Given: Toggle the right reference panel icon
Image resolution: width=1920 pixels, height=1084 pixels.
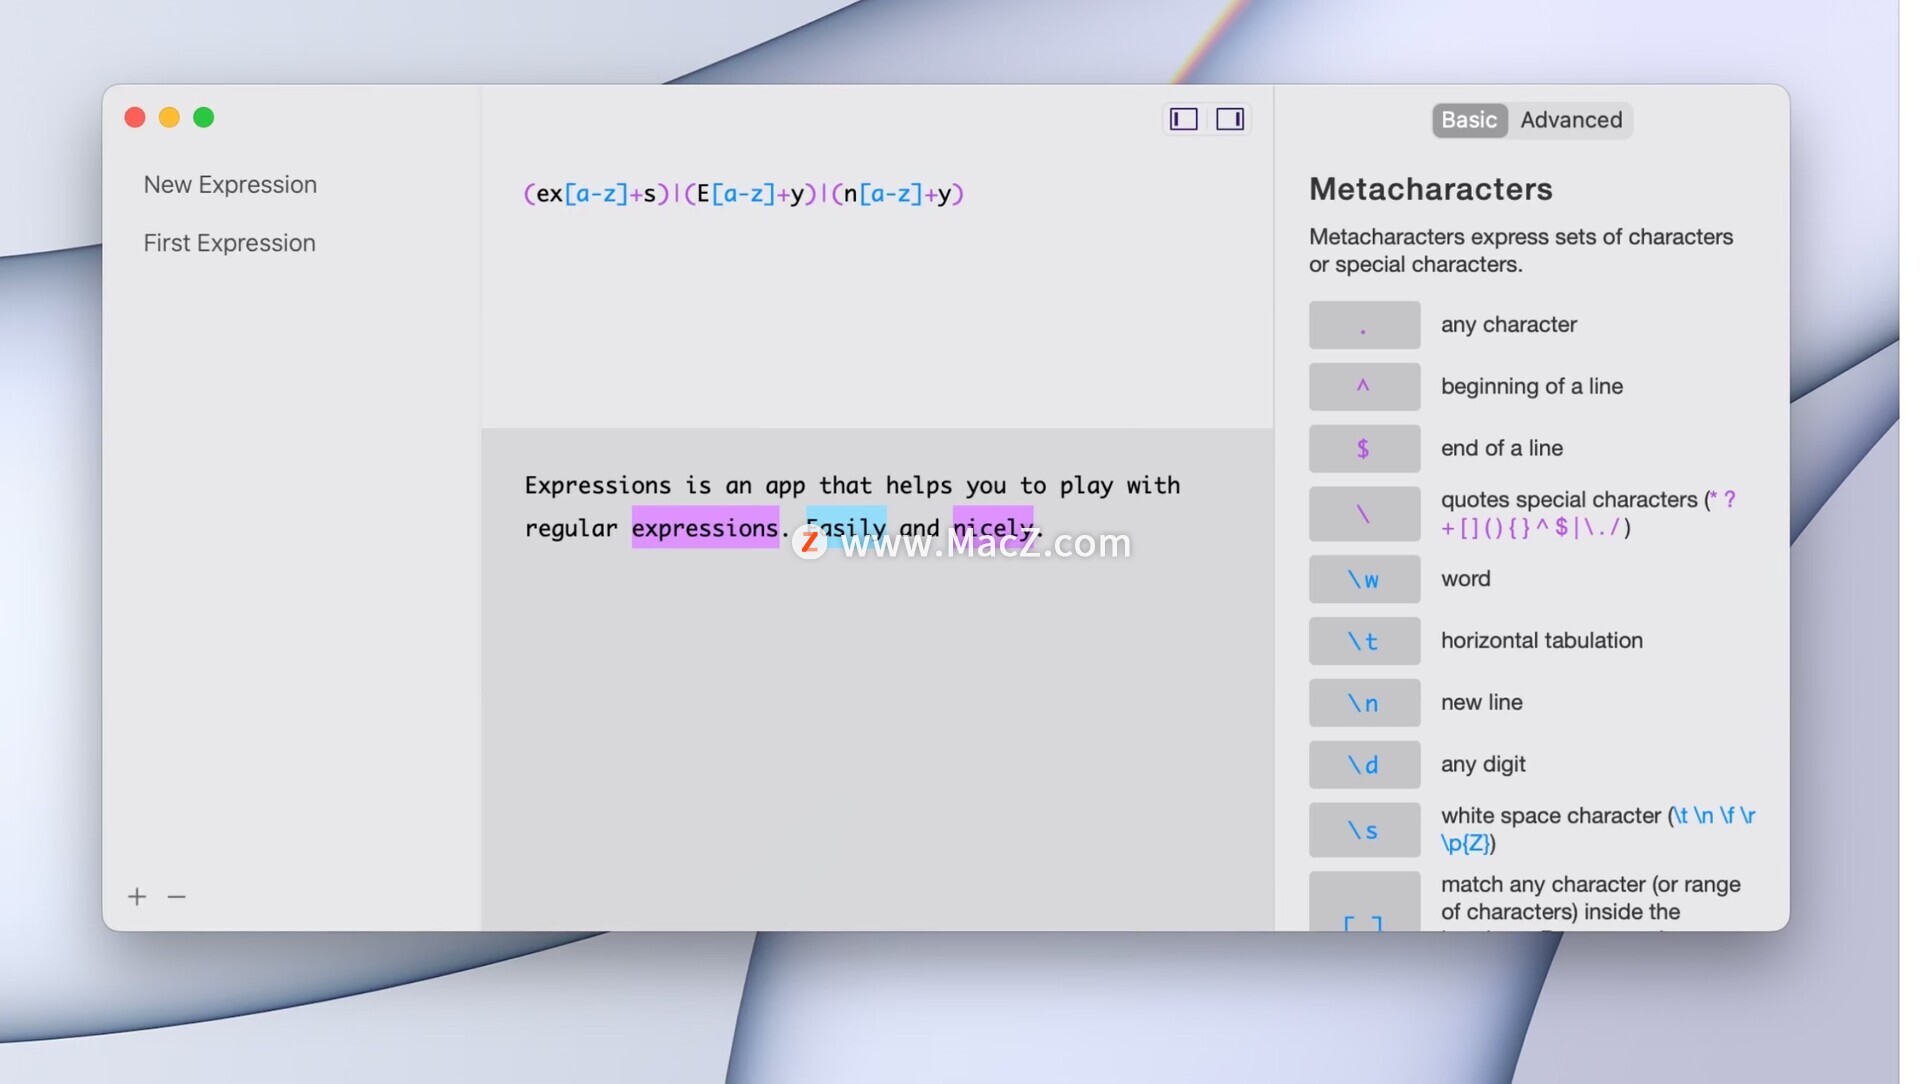Looking at the screenshot, I should click(1229, 119).
